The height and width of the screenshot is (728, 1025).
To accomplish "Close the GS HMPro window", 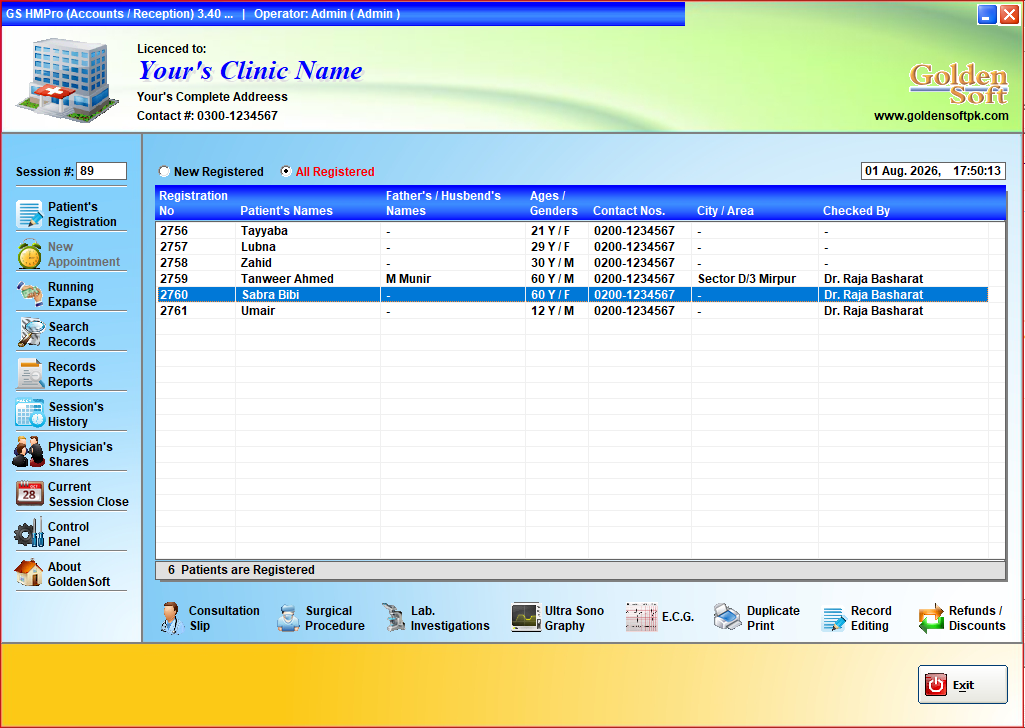I will coord(1009,14).
